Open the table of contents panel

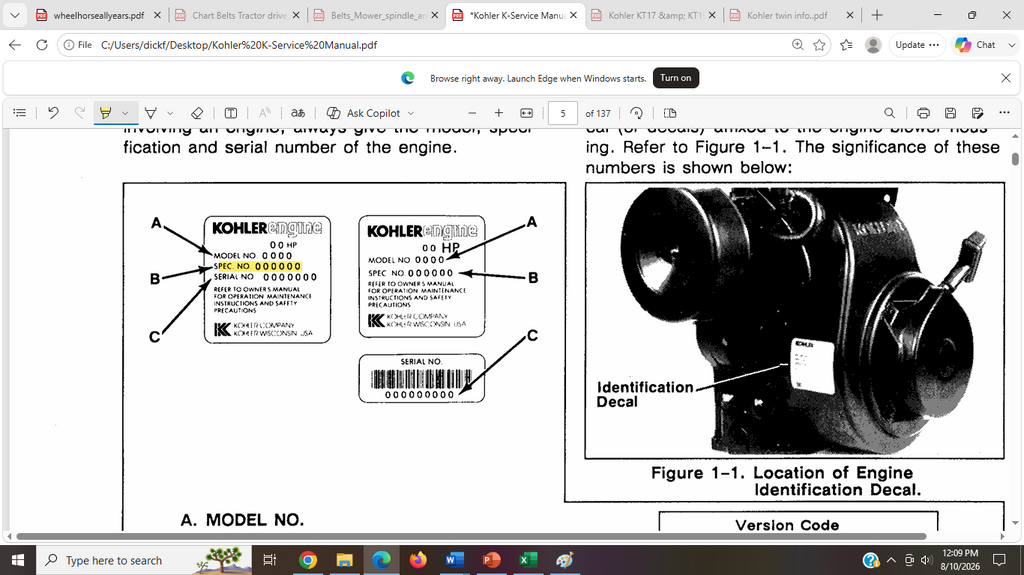20,113
